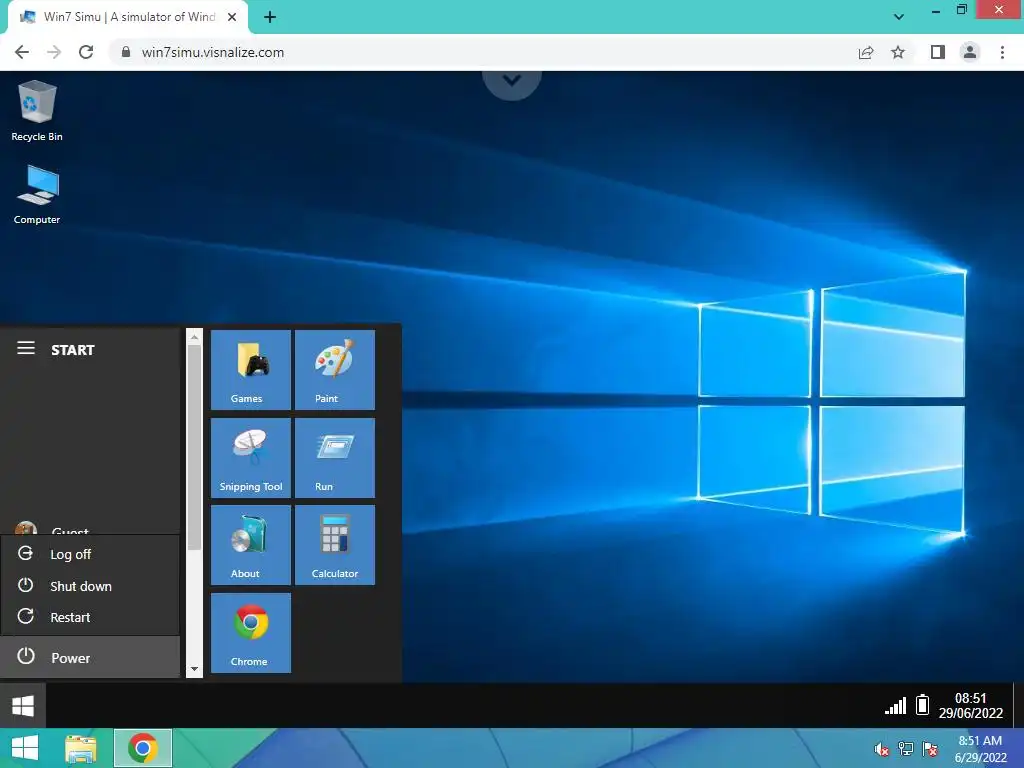Reload the browser page
The height and width of the screenshot is (768, 1024).
(x=86, y=52)
